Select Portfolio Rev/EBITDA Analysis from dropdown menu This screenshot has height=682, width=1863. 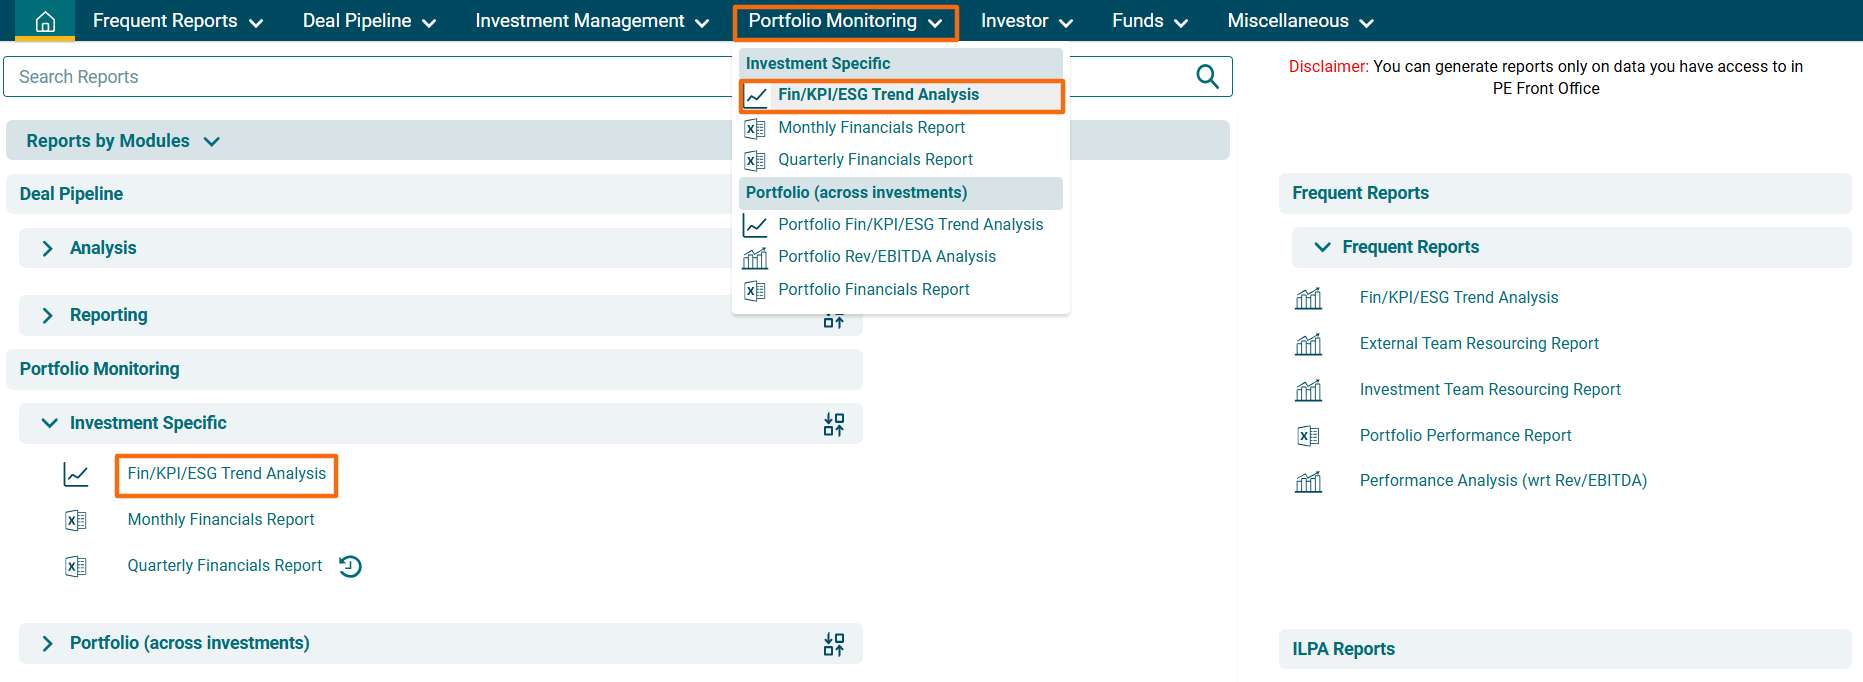tap(886, 257)
